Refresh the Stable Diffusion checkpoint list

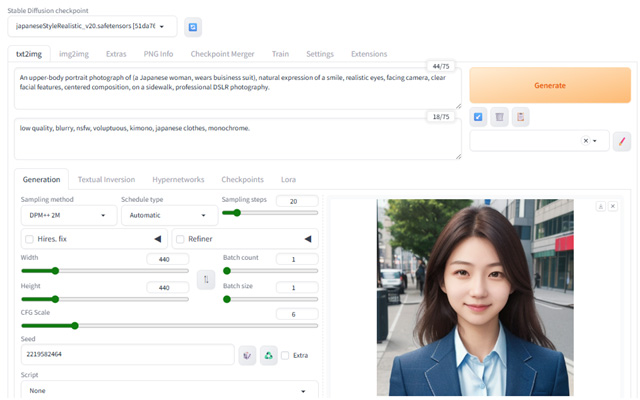tap(193, 26)
